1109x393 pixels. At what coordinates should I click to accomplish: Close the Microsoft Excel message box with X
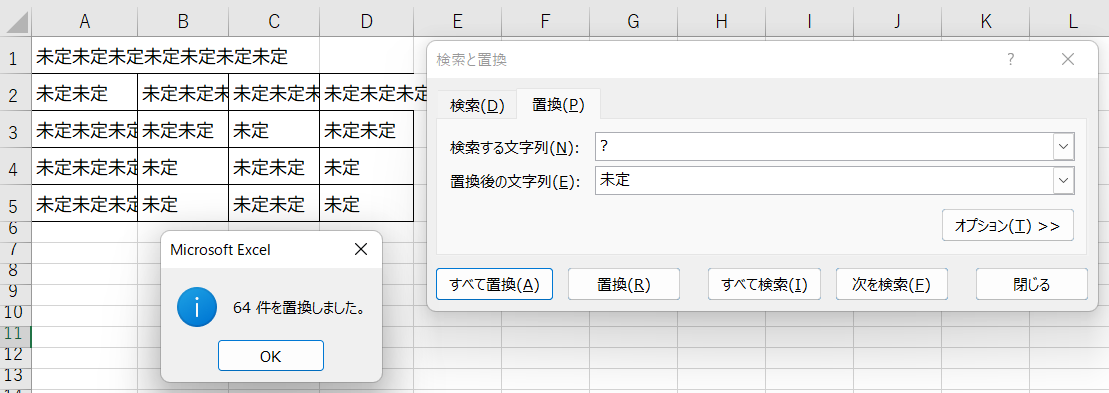(x=361, y=249)
